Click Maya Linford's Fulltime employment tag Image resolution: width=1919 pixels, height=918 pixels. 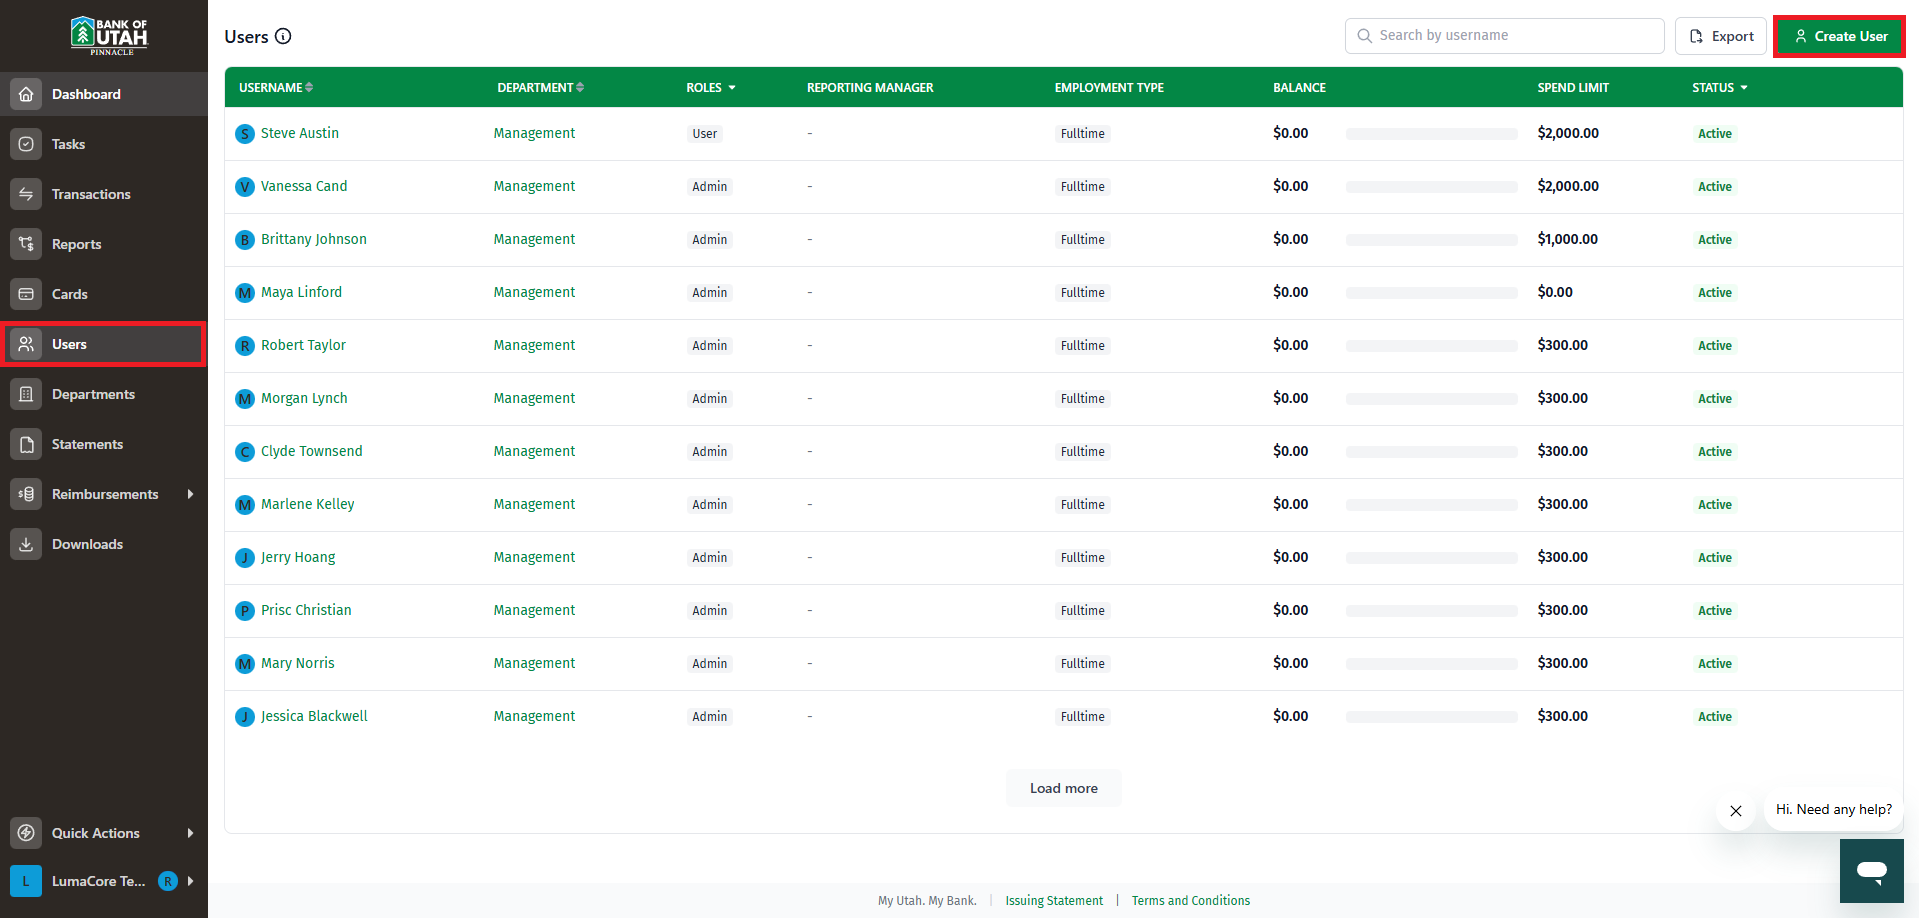(1082, 293)
